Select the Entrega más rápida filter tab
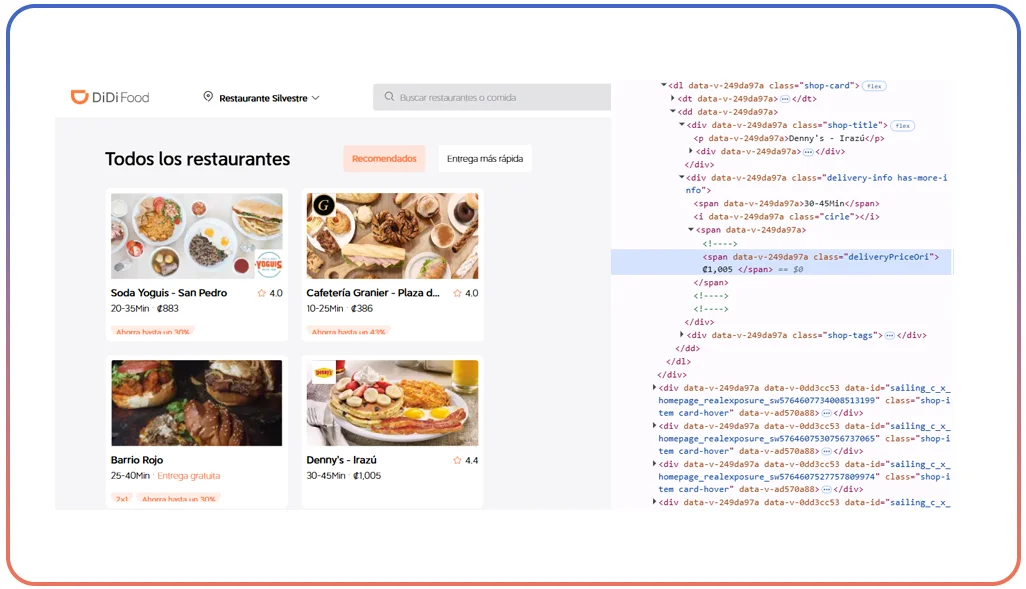This screenshot has height=589, width=1026. click(484, 158)
